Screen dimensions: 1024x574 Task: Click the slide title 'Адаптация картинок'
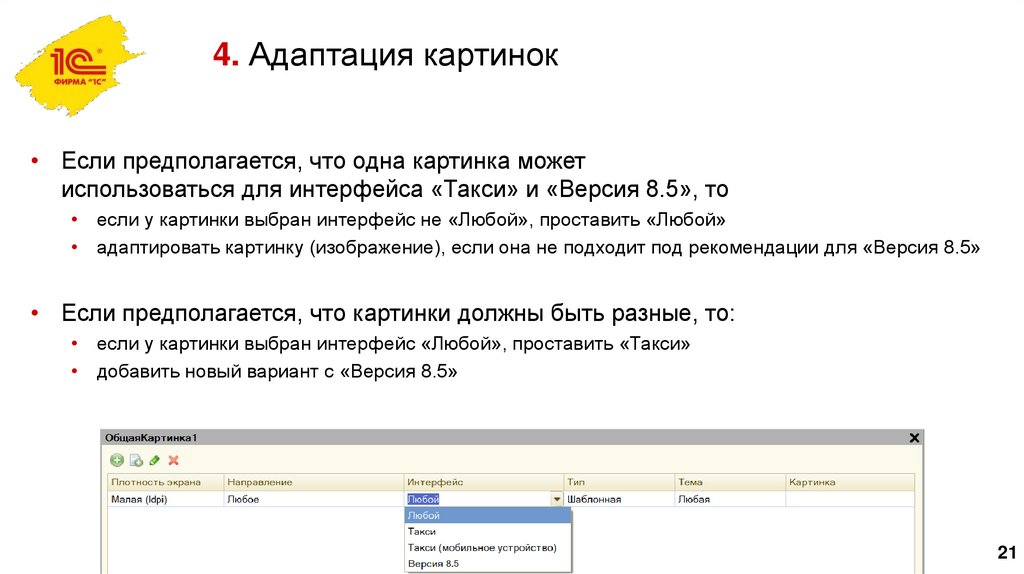coord(404,54)
